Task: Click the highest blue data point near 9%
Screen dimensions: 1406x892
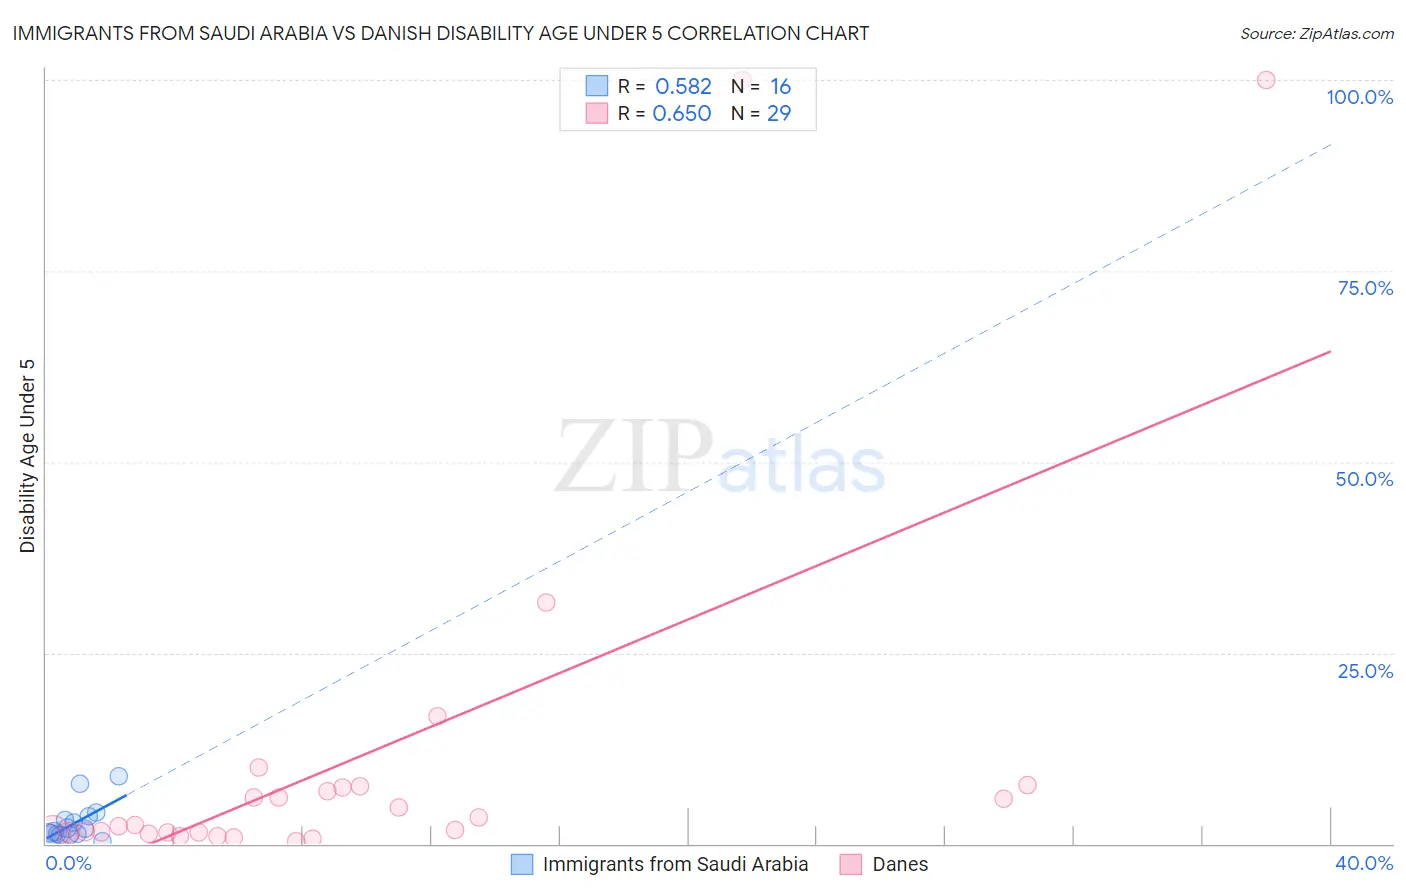Action: [x=119, y=776]
